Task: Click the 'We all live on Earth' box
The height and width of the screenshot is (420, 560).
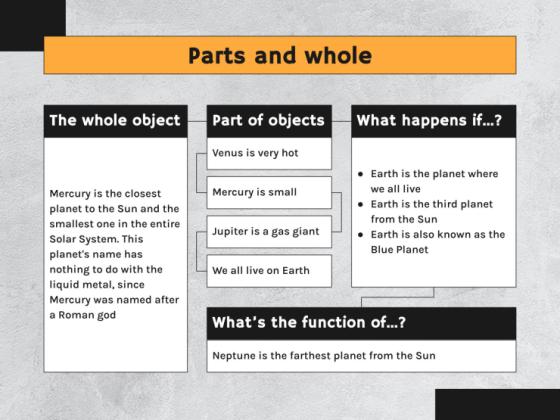Action: (x=269, y=271)
